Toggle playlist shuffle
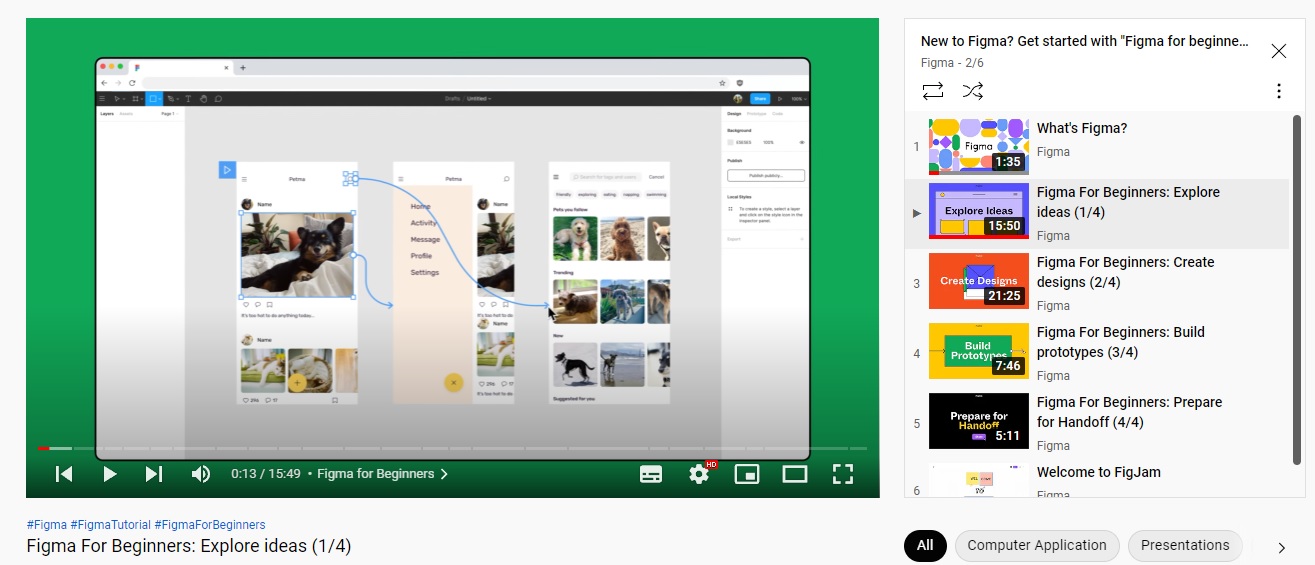1315x565 pixels. (973, 91)
